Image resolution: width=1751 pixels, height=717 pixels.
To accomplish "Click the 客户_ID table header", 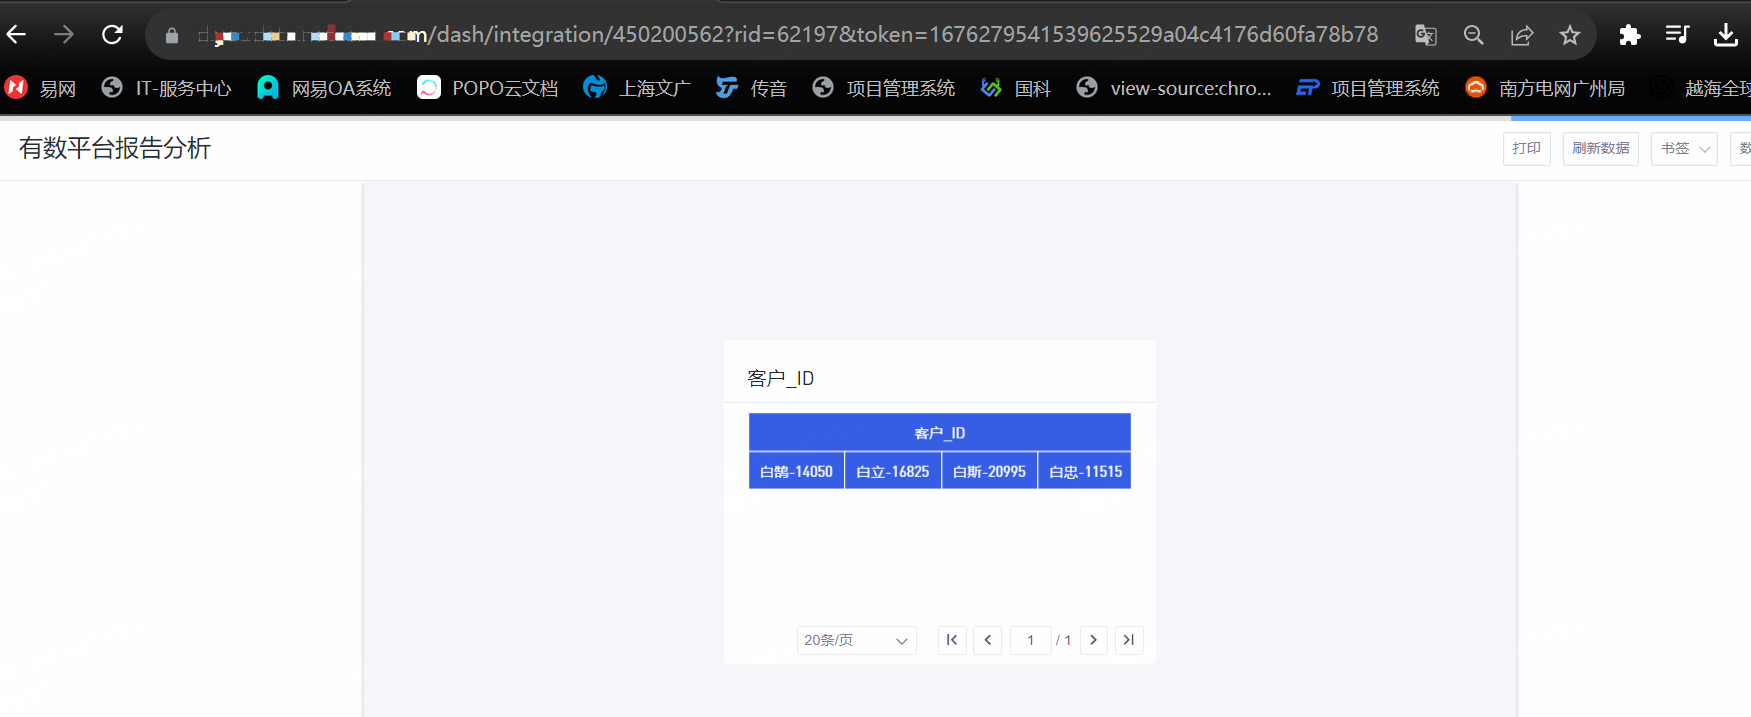I will 940,432.
